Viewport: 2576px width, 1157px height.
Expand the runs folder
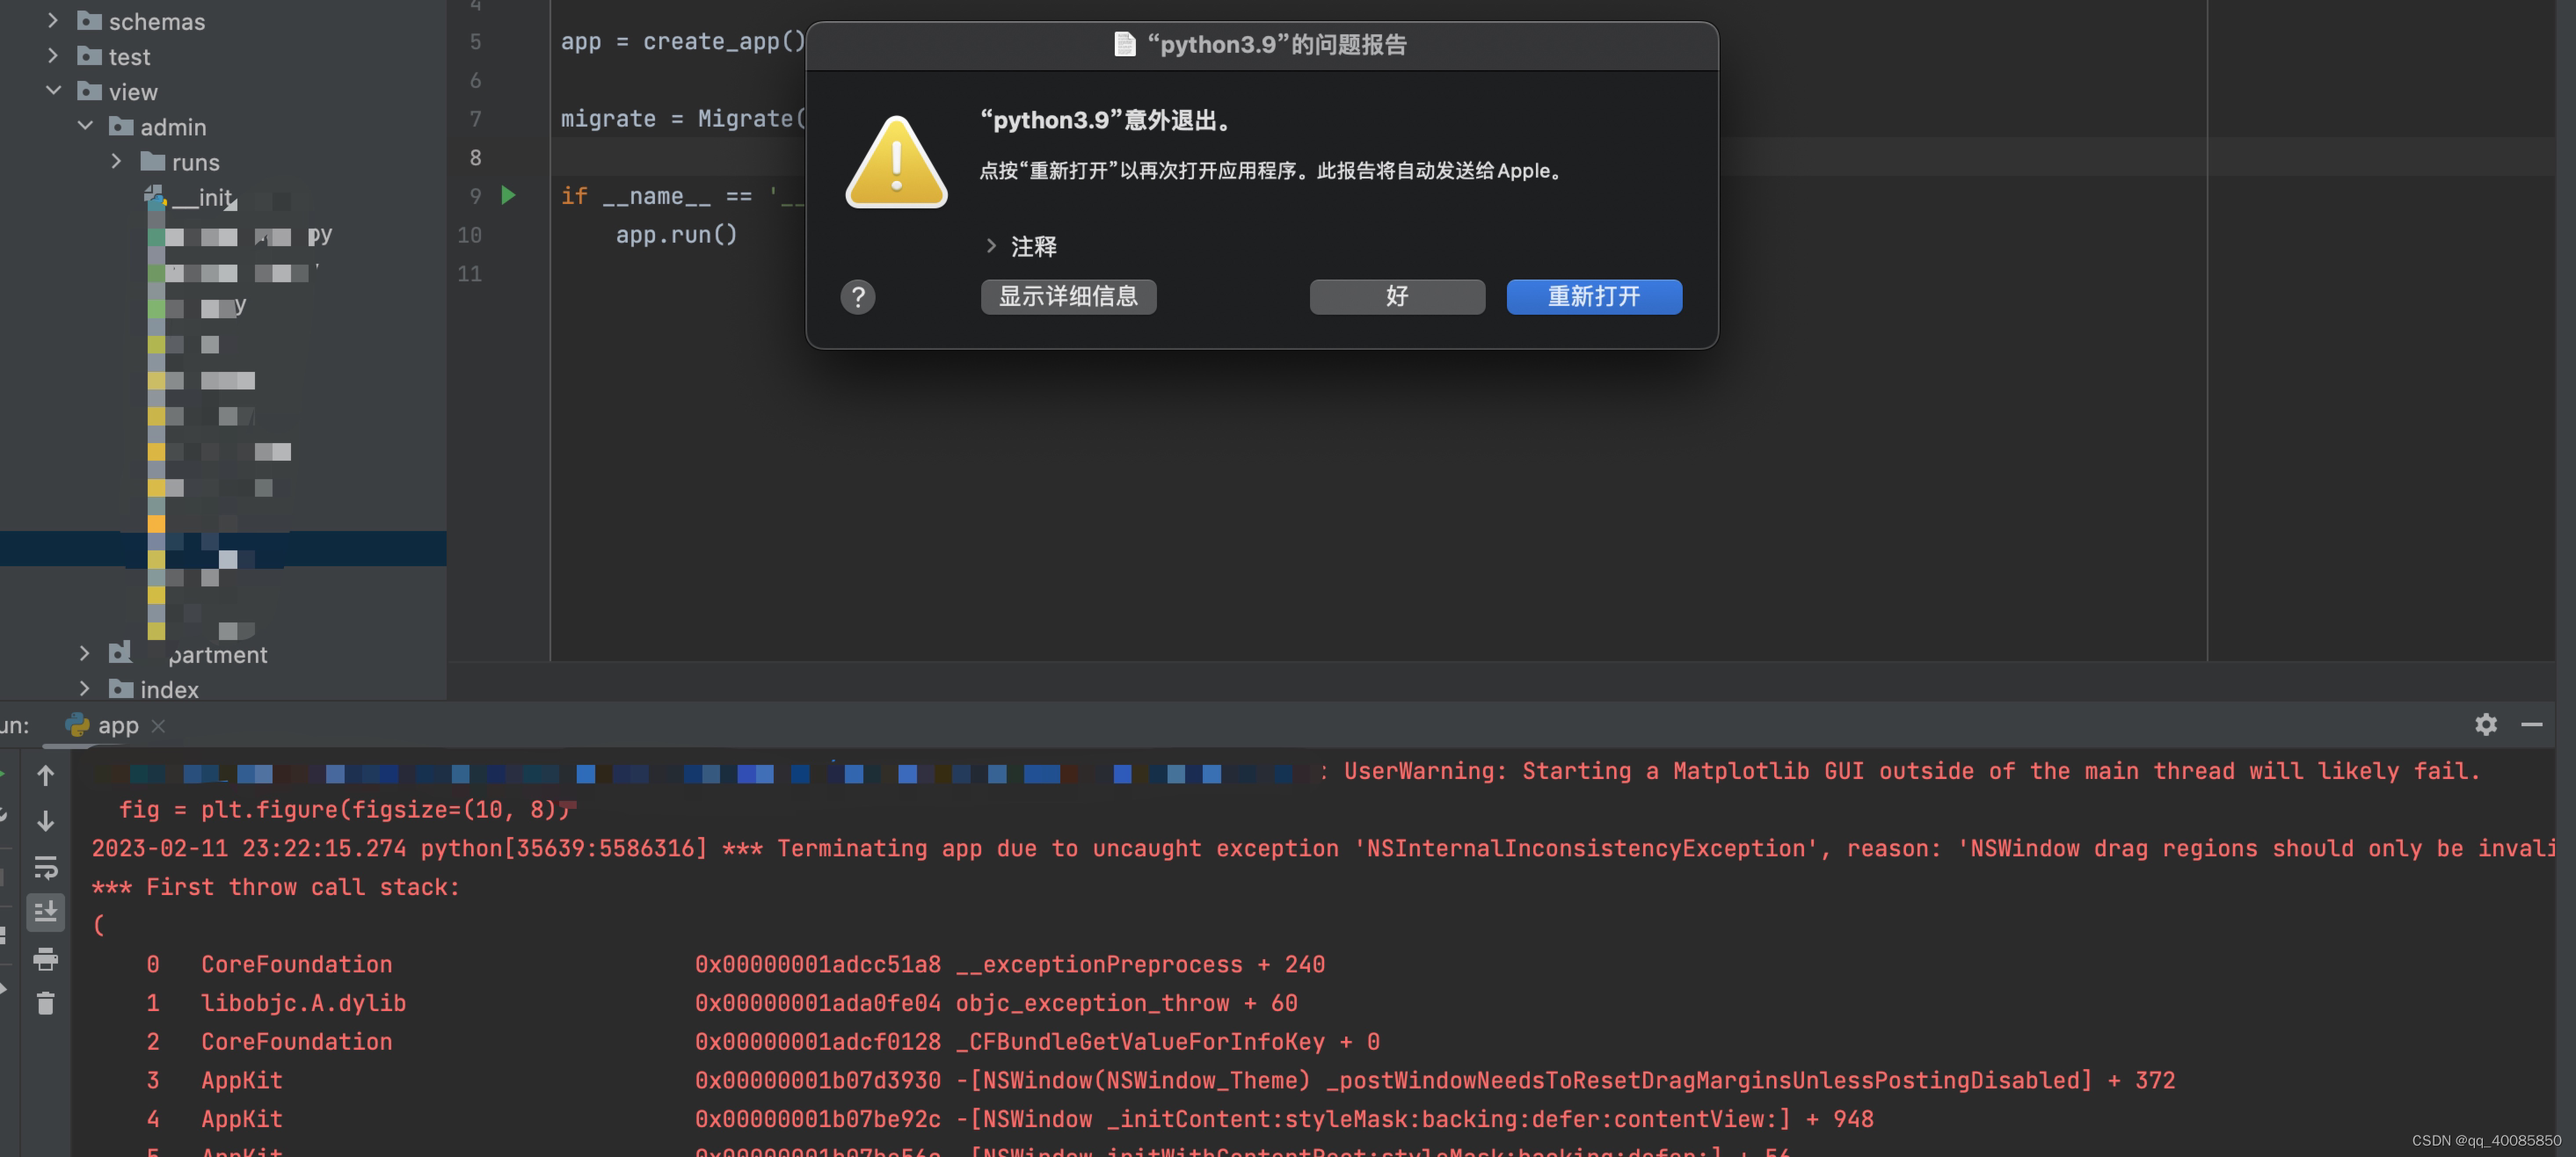tap(116, 161)
